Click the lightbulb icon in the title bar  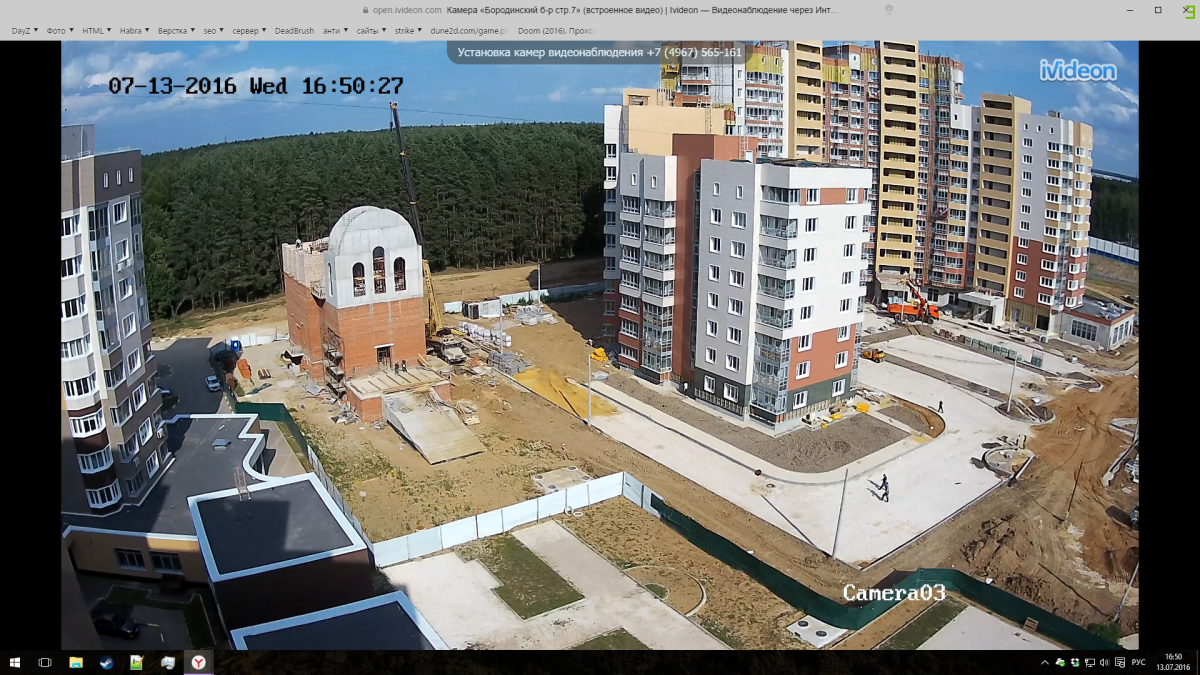[x=889, y=9]
